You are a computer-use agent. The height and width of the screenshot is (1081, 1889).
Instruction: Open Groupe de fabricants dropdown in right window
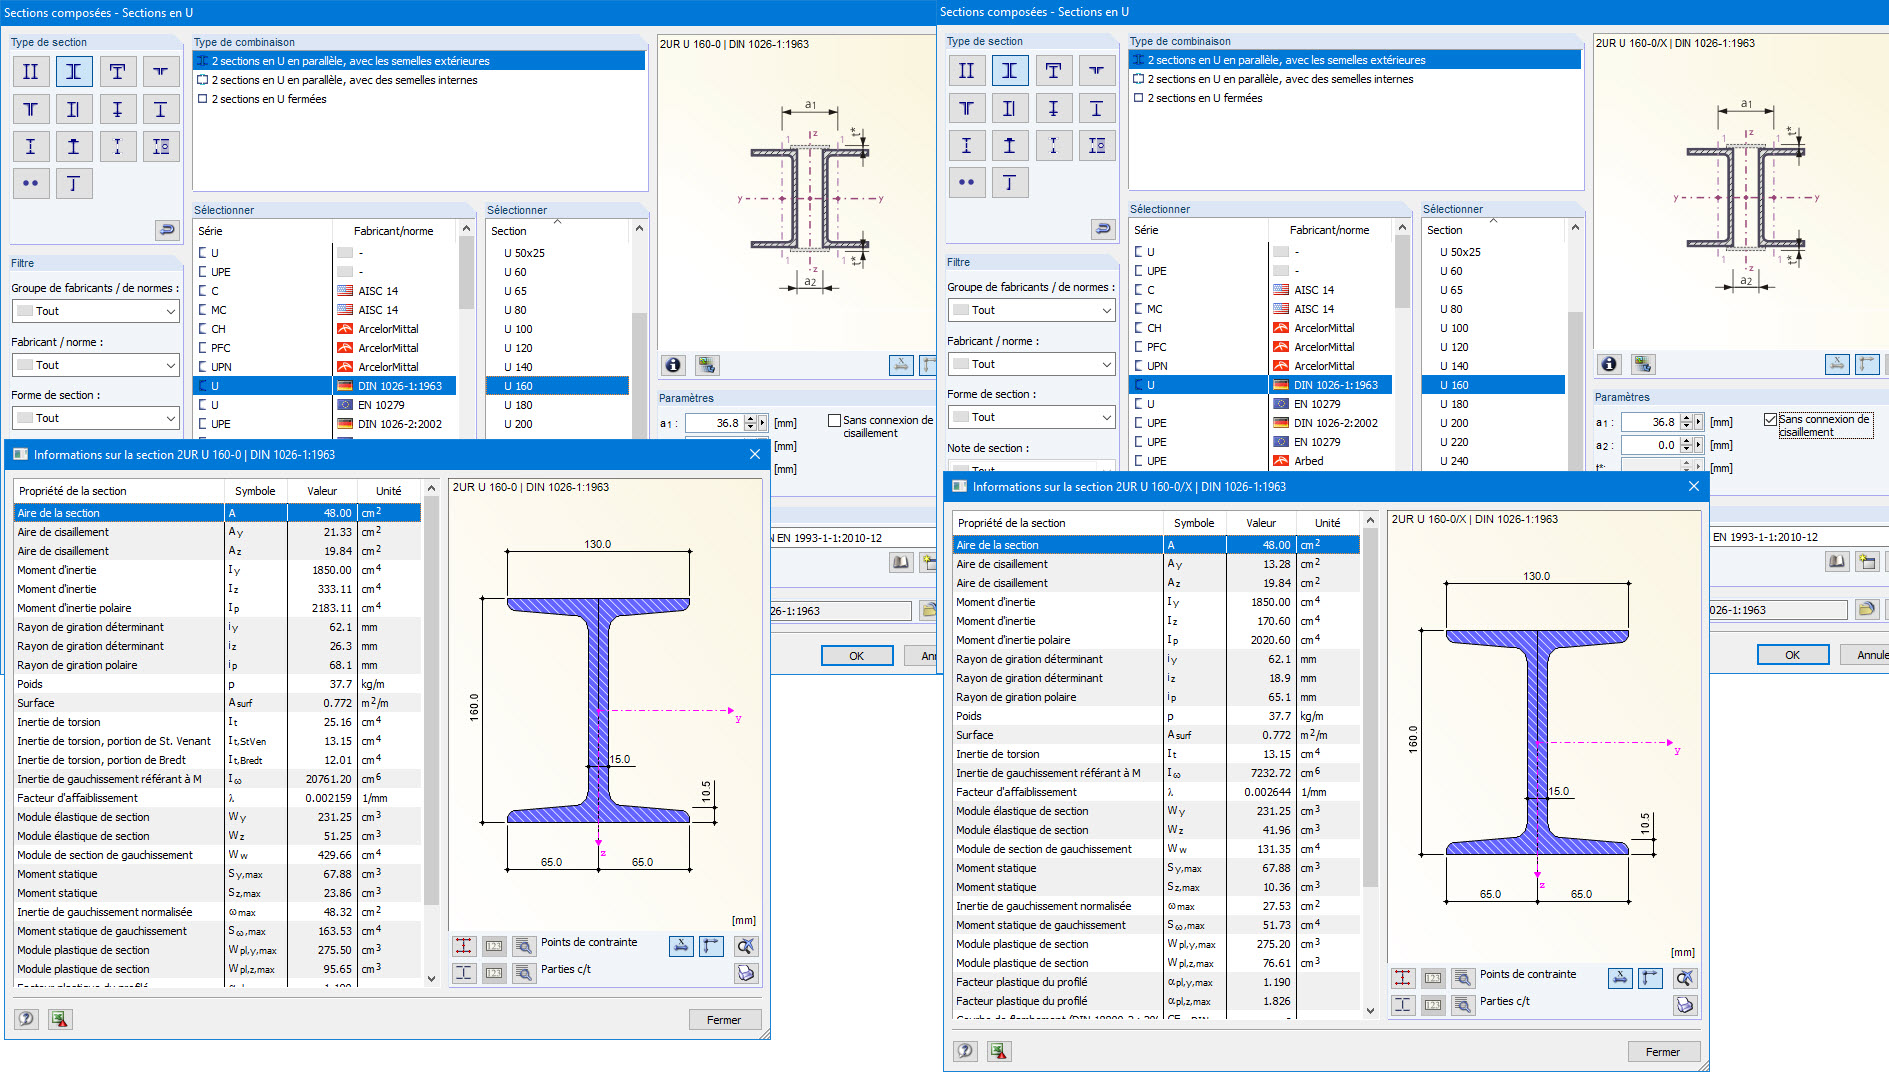[1032, 310]
